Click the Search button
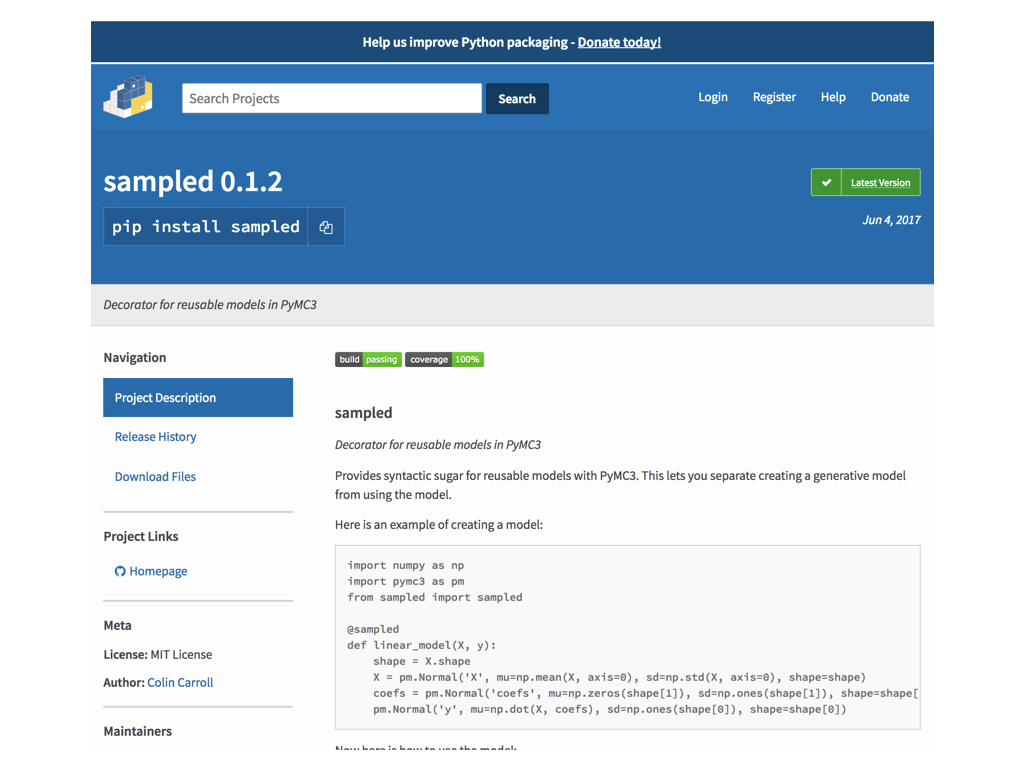Image resolution: width=1024 pixels, height=768 pixels. pos(517,99)
